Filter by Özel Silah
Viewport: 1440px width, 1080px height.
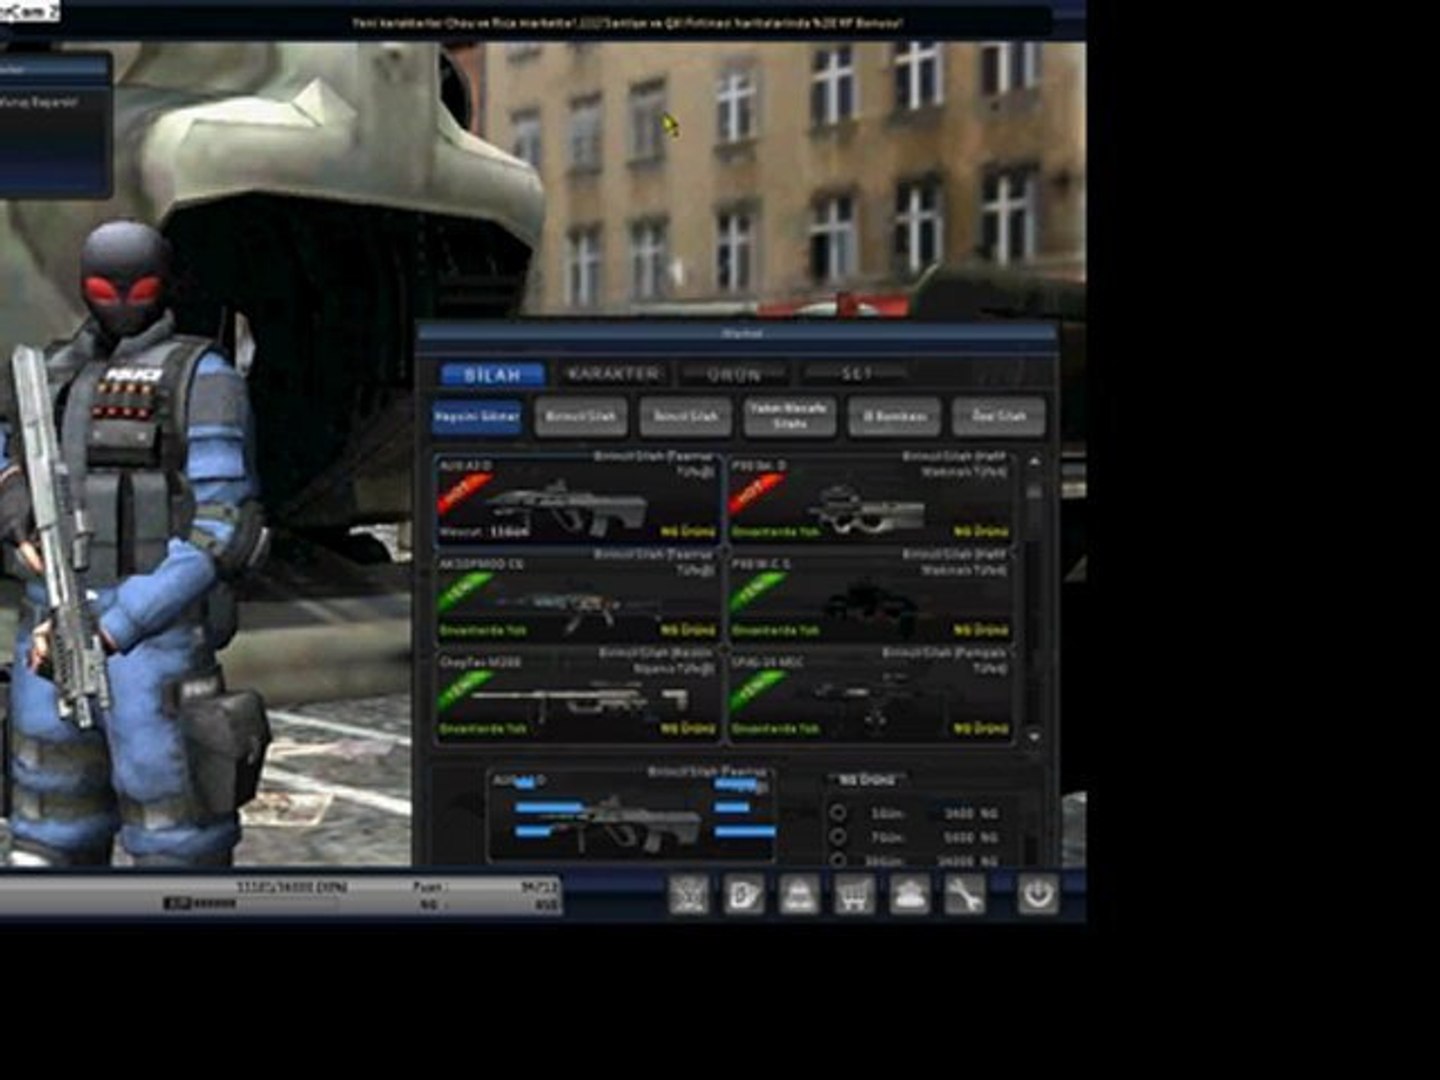[999, 416]
